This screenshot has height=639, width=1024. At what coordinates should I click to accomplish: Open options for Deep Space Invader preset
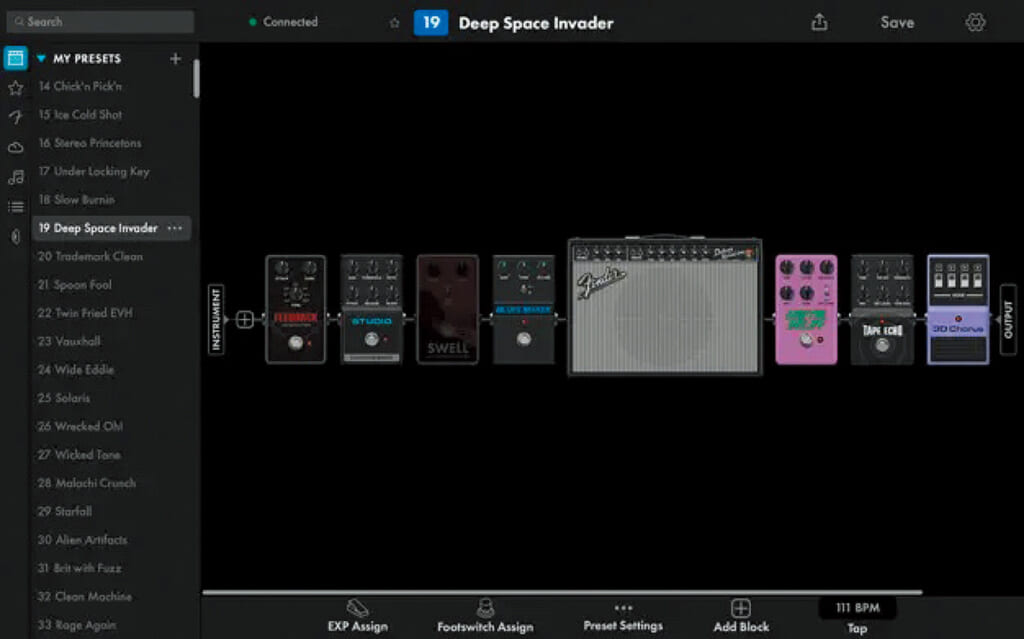pyautogui.click(x=174, y=228)
